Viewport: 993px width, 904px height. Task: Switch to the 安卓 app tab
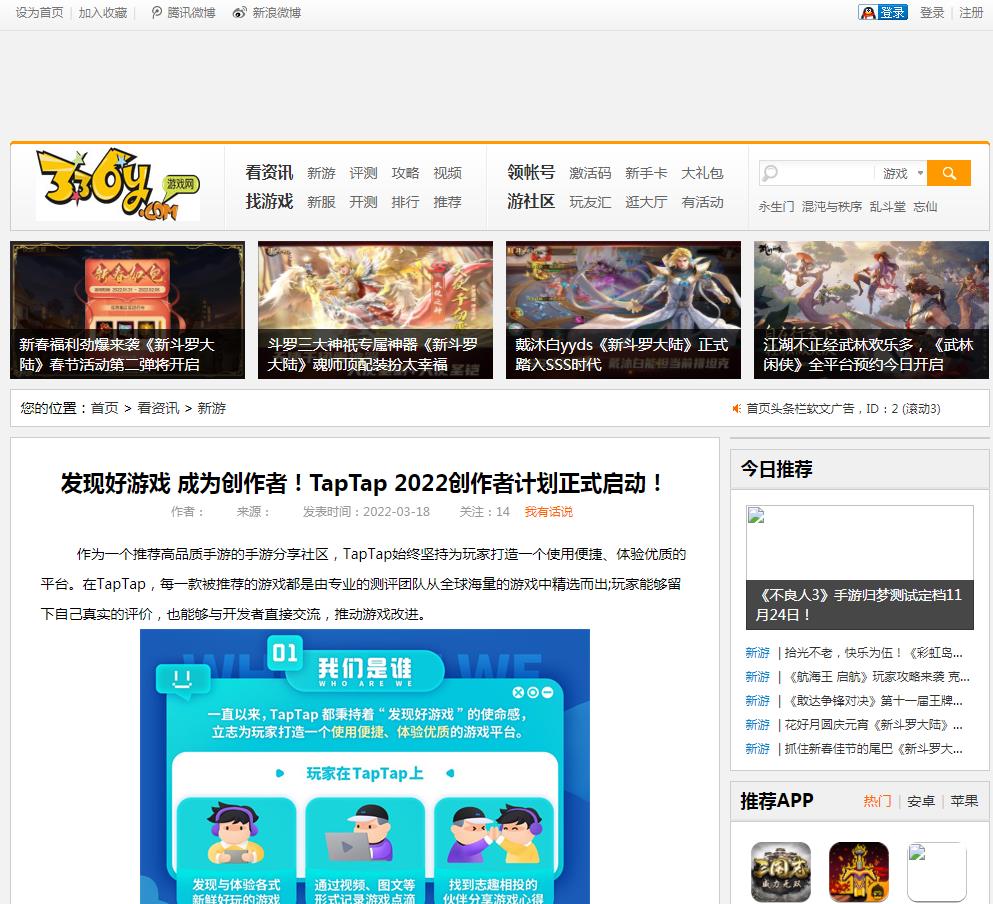(921, 801)
